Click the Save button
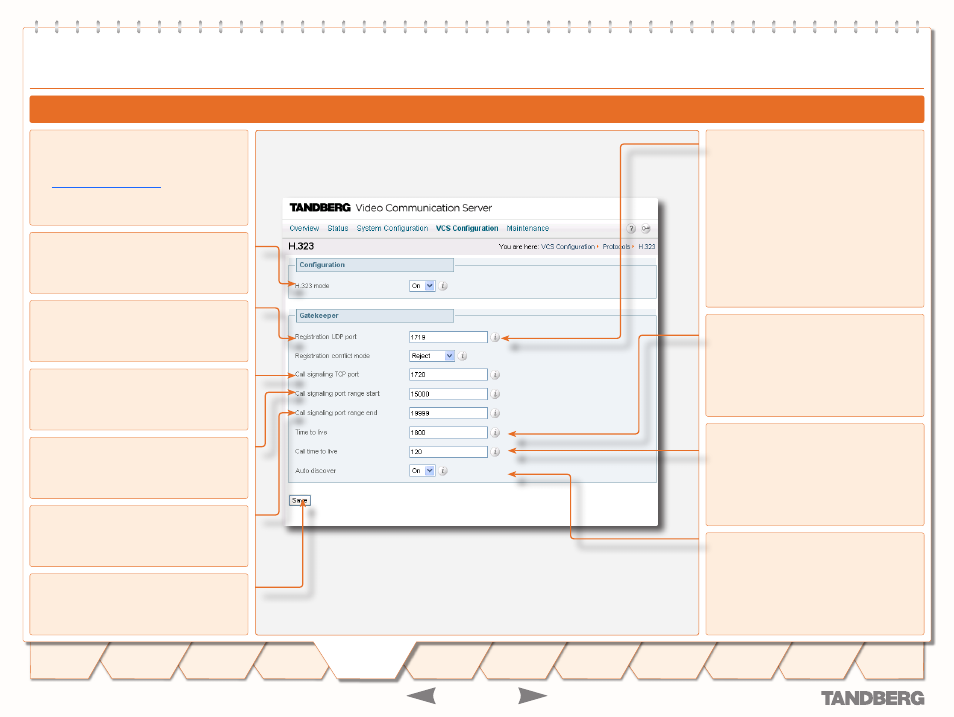The width and height of the screenshot is (954, 717). coord(299,500)
